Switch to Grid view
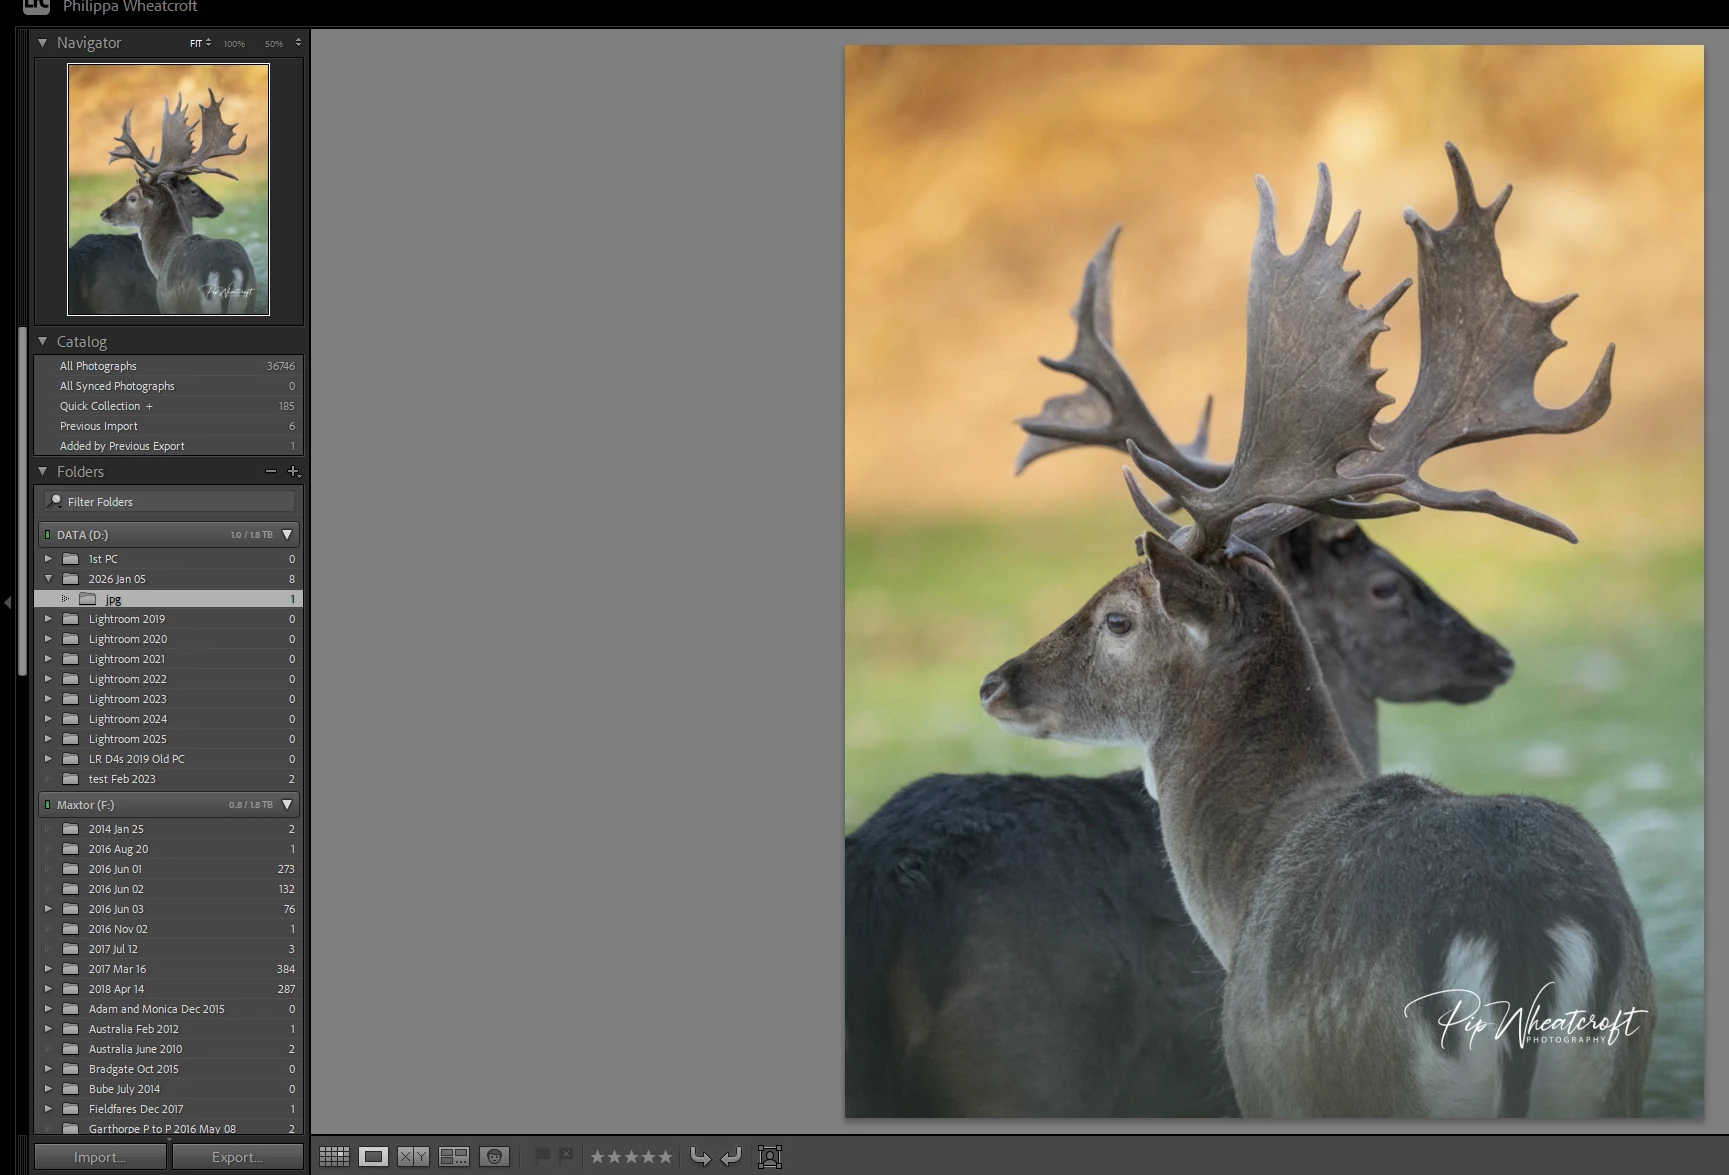1729x1175 pixels. [x=334, y=1157]
